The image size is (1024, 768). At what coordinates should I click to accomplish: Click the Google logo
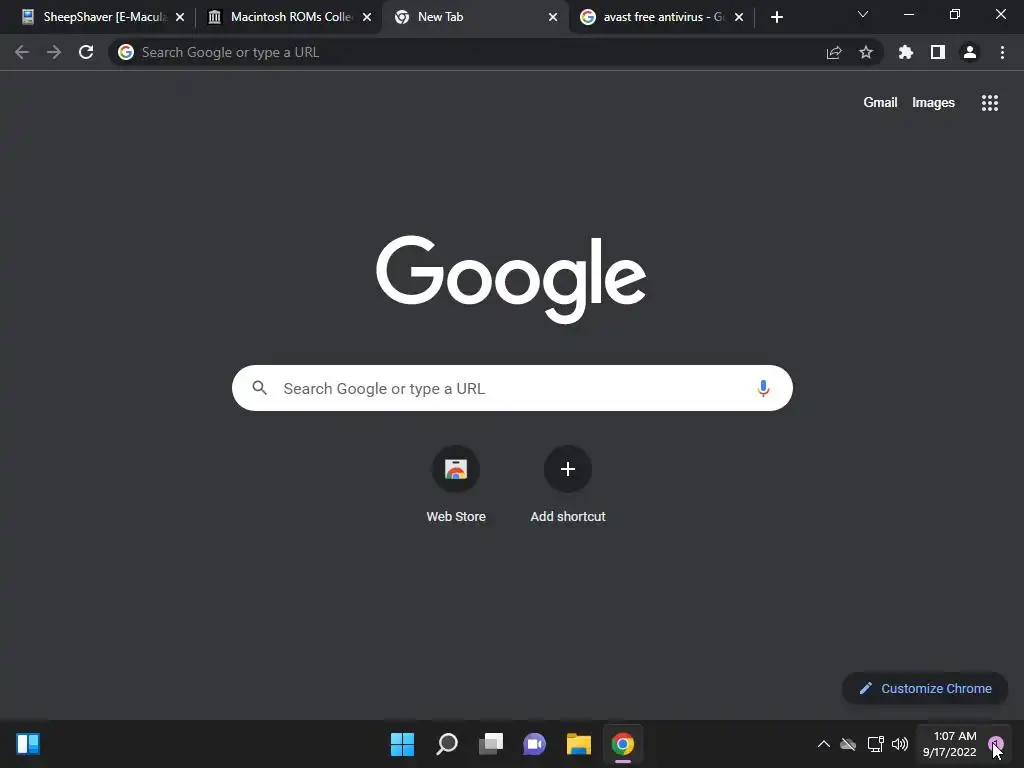tap(511, 279)
